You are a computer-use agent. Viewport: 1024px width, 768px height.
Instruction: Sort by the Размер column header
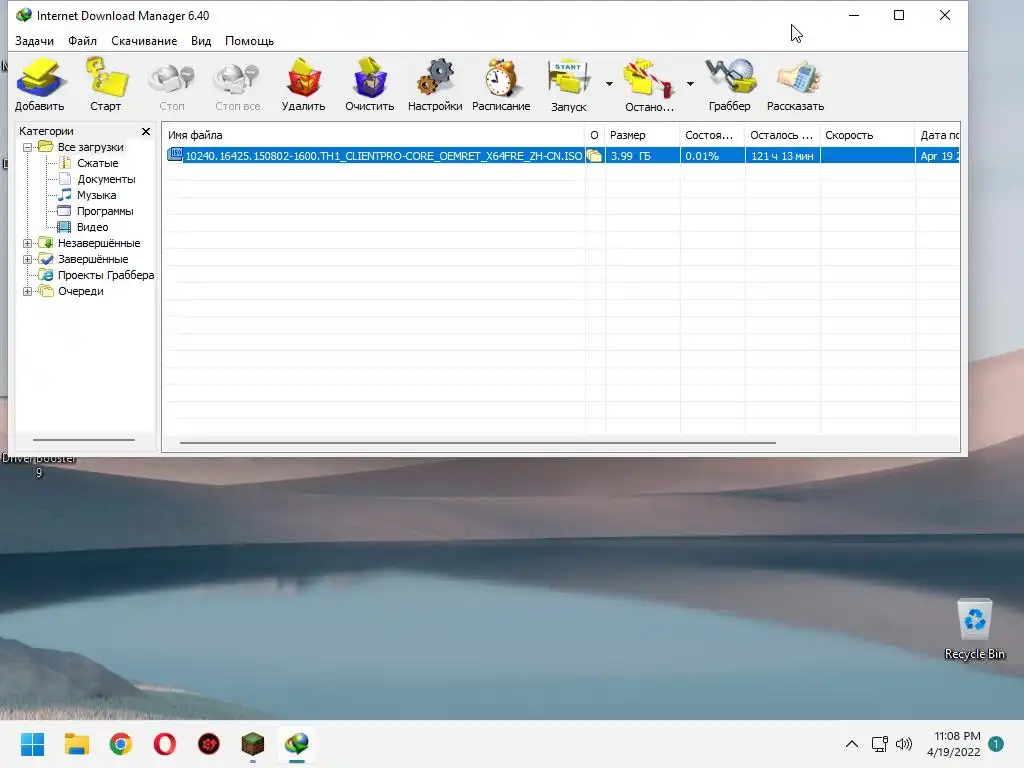coord(642,135)
